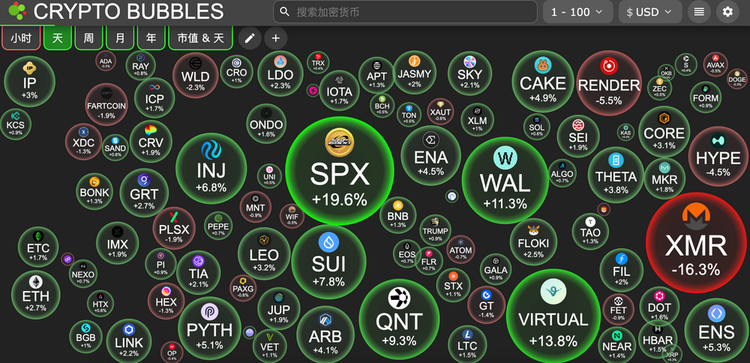Click the Crypto Bubbles logo icon
Image resolution: width=750 pixels, height=363 pixels.
point(18,11)
